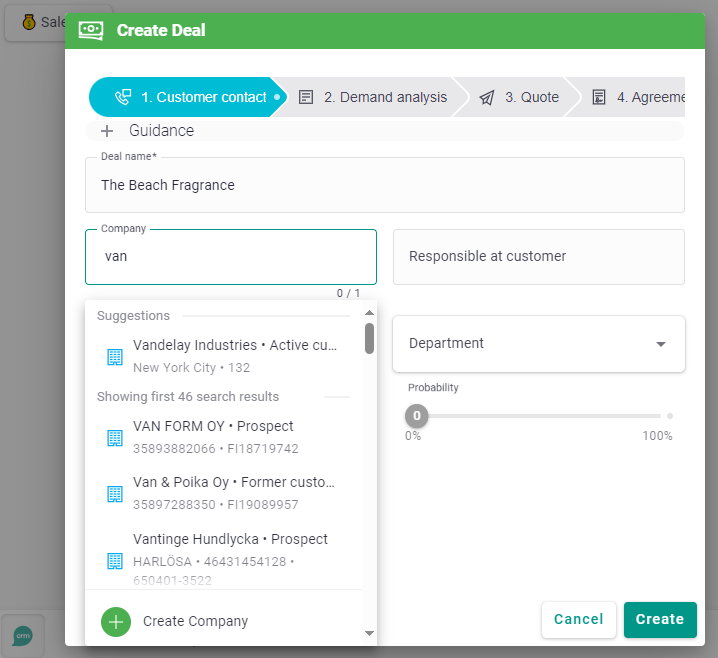Click the building icon beside VAN FORM OY
Image resolution: width=718 pixels, height=658 pixels.
click(114, 437)
